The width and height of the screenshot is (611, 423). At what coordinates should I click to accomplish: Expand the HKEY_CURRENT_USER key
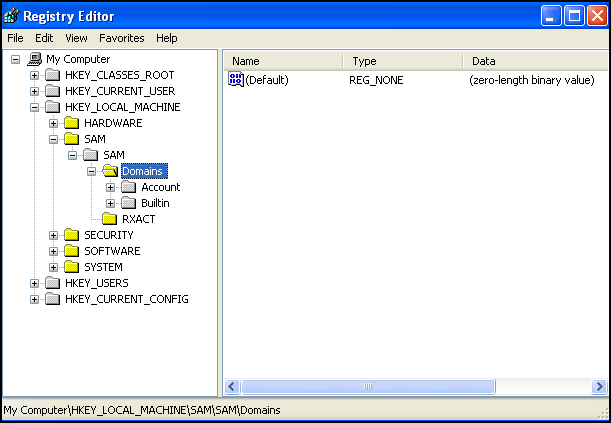click(34, 92)
